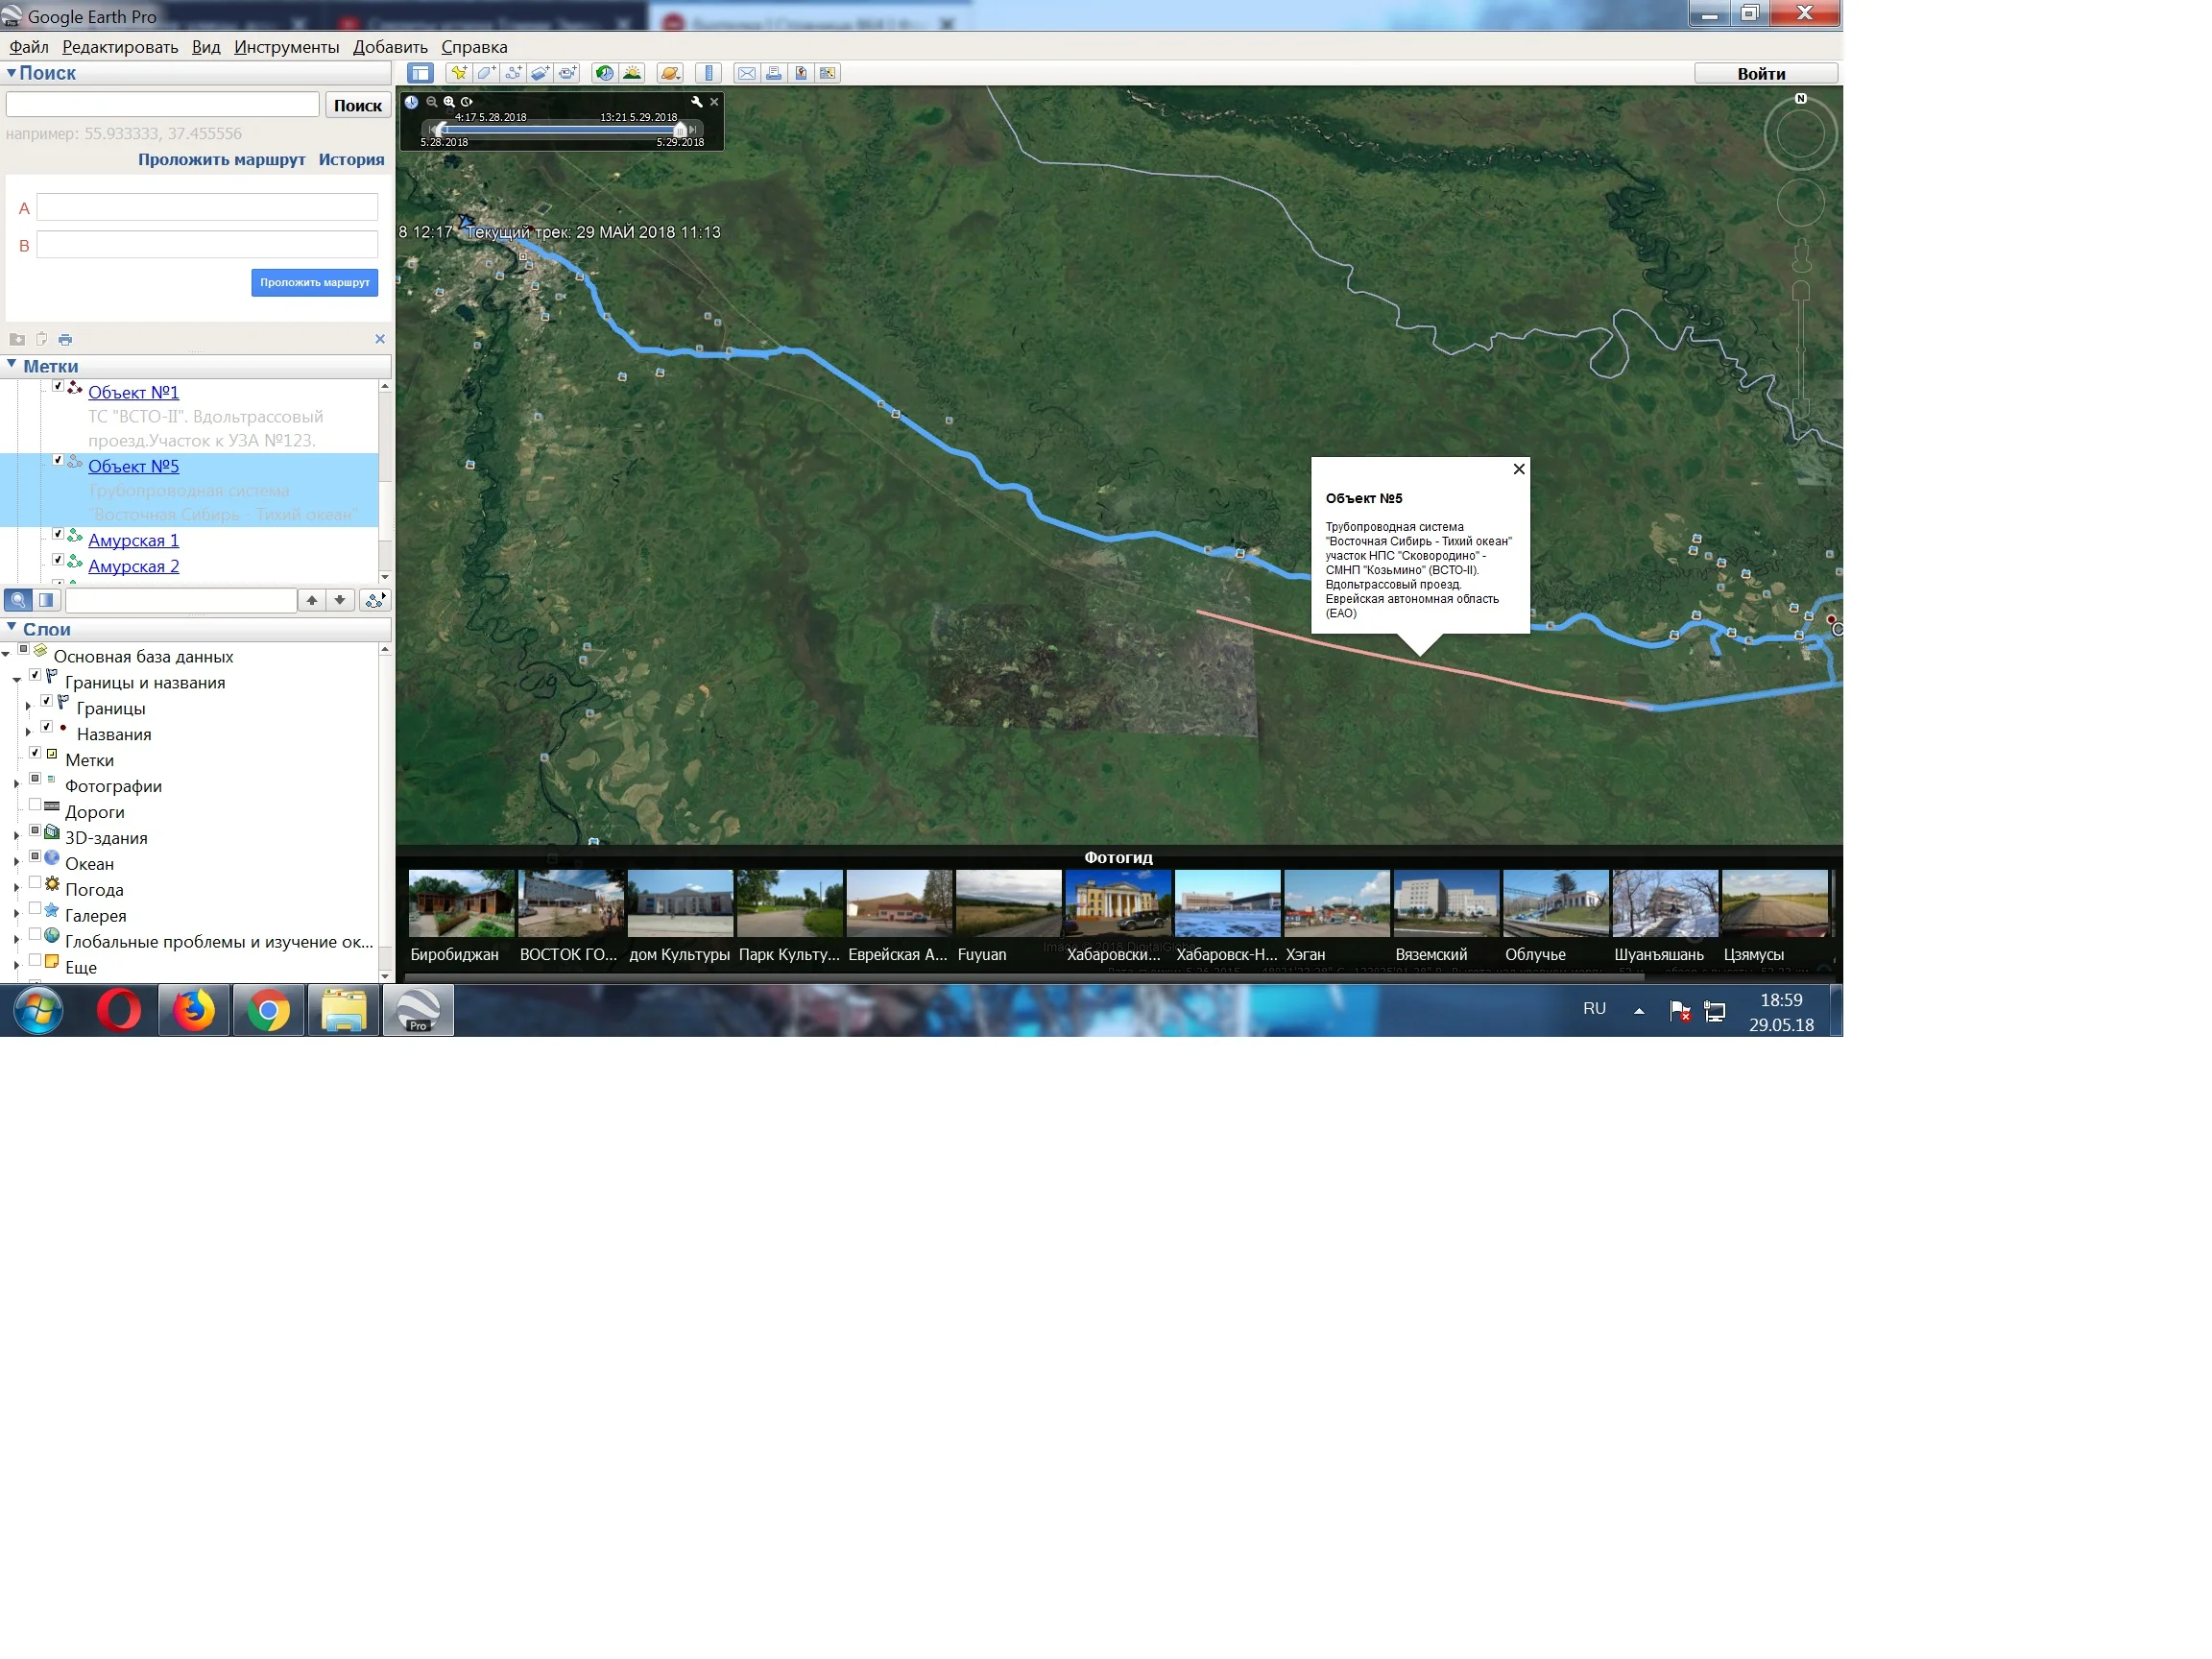Expand the Фотографии layer tree
The image size is (2212, 1659).
click(x=17, y=786)
